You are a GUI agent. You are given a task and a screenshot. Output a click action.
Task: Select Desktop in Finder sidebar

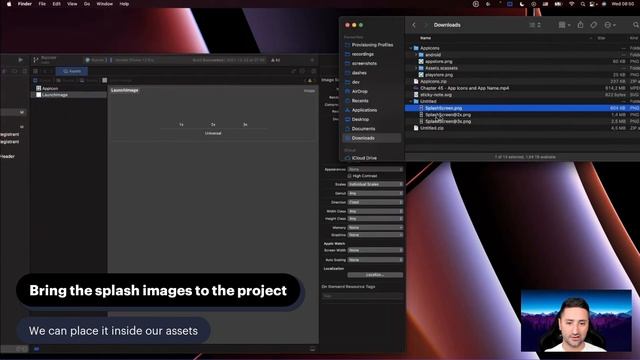point(360,120)
